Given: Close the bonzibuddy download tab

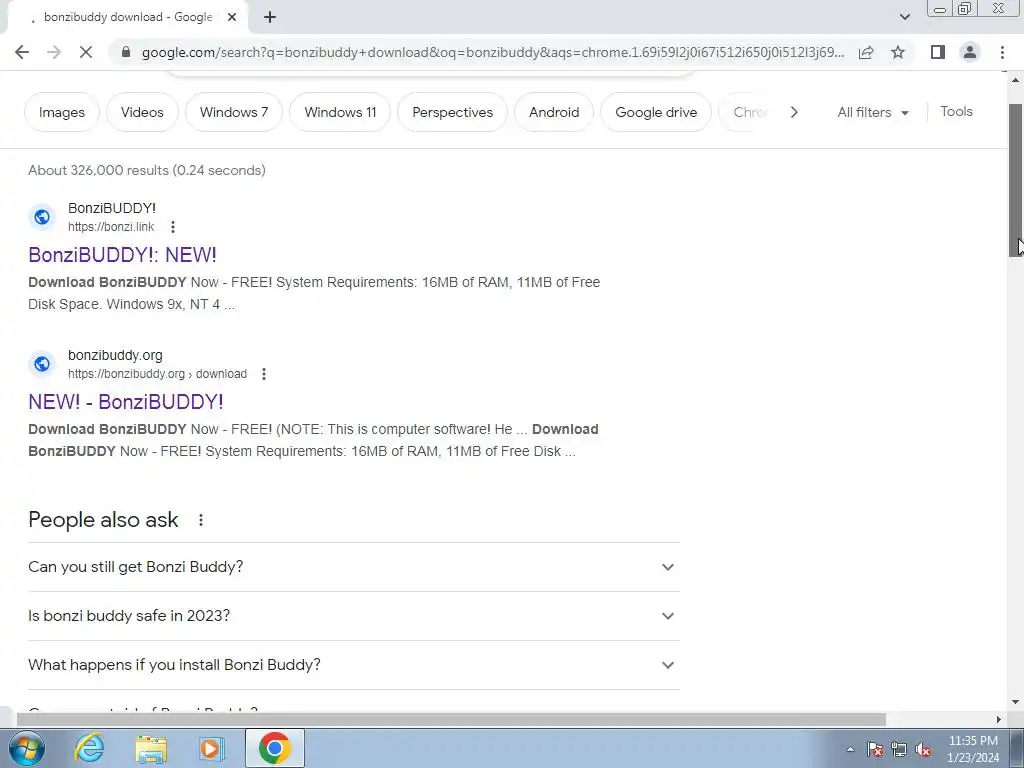Looking at the screenshot, I should (232, 18).
